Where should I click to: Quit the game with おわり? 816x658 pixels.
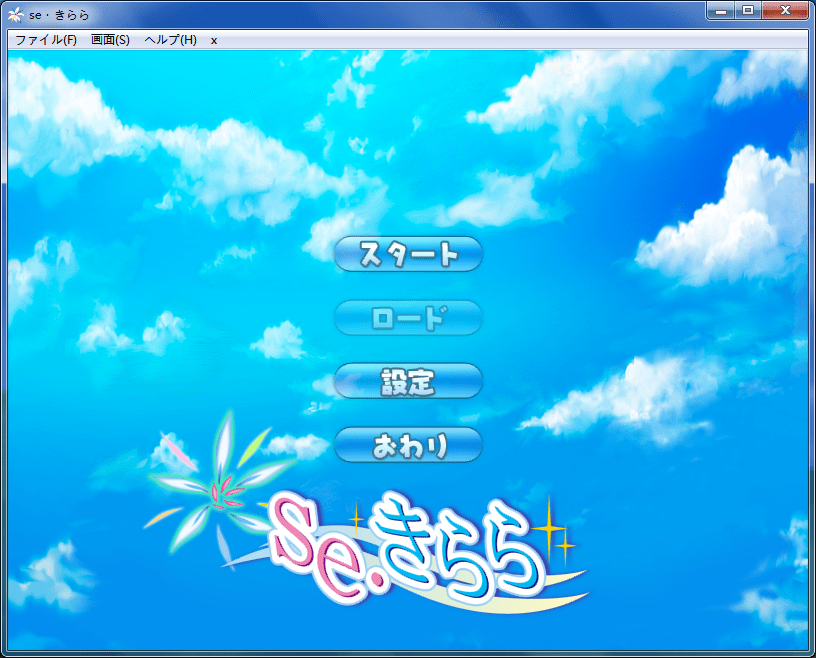click(x=408, y=445)
